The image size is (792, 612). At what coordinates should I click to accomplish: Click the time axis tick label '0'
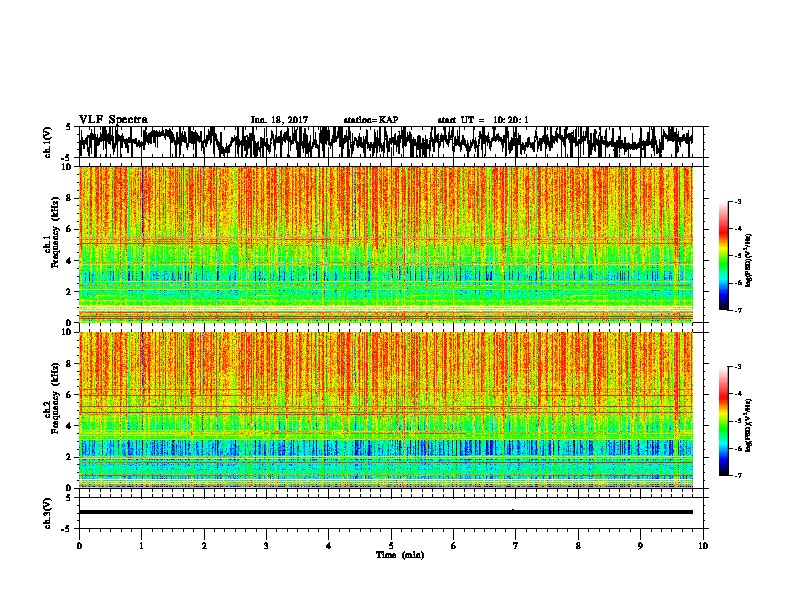pyautogui.click(x=79, y=546)
